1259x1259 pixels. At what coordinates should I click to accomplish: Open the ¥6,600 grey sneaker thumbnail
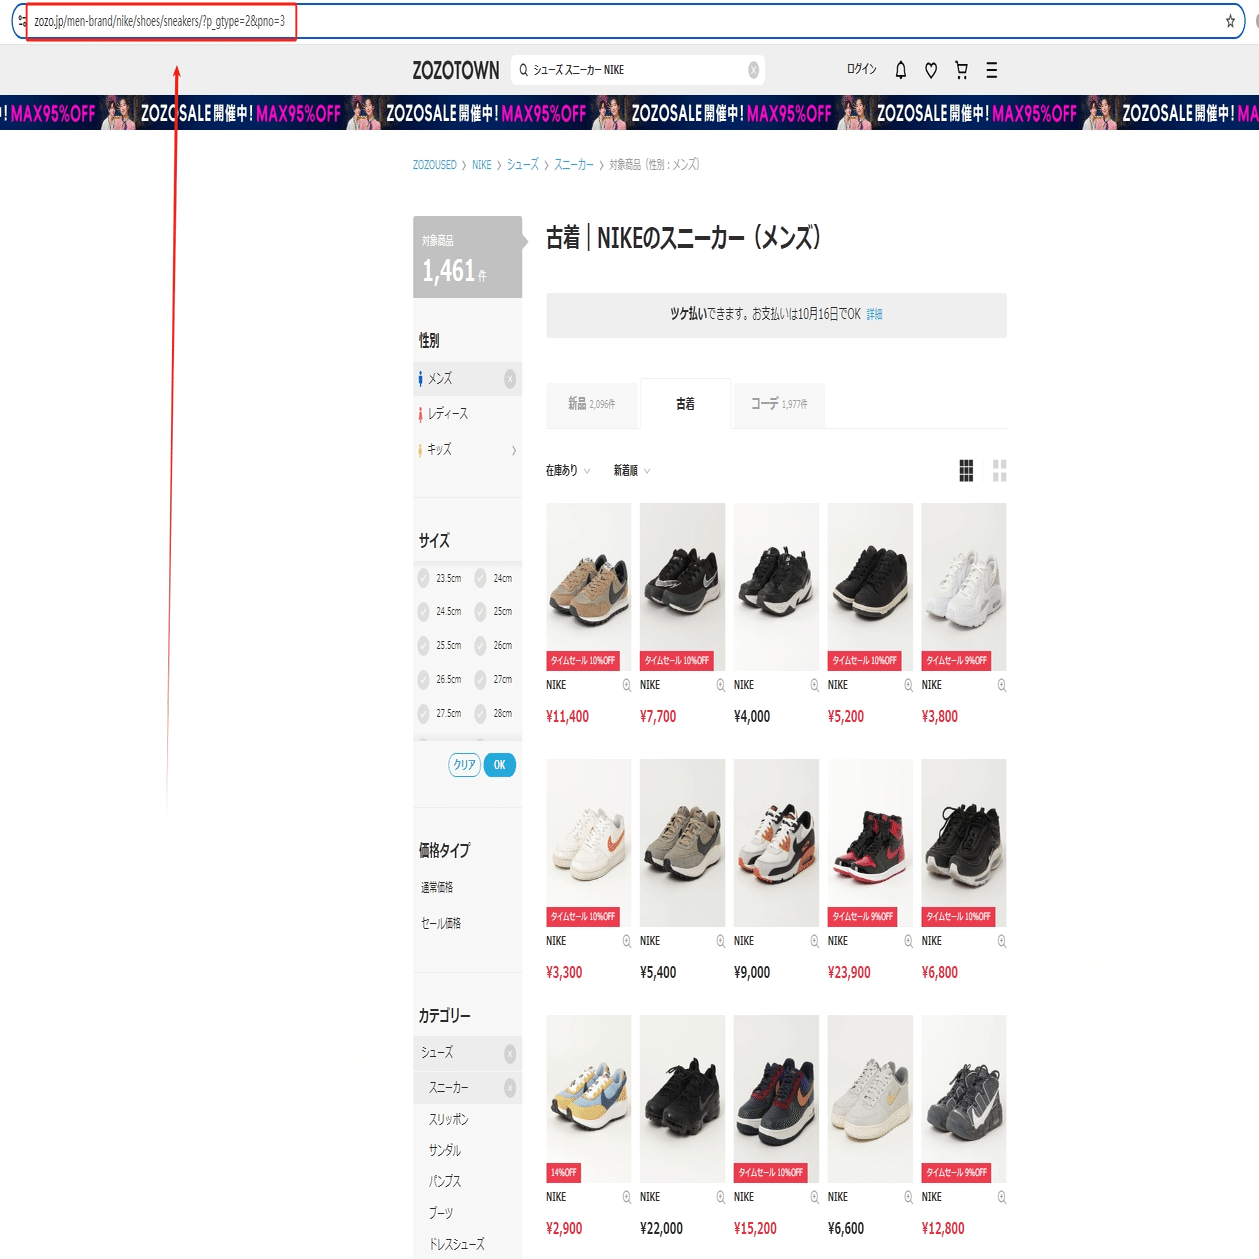870,1099
